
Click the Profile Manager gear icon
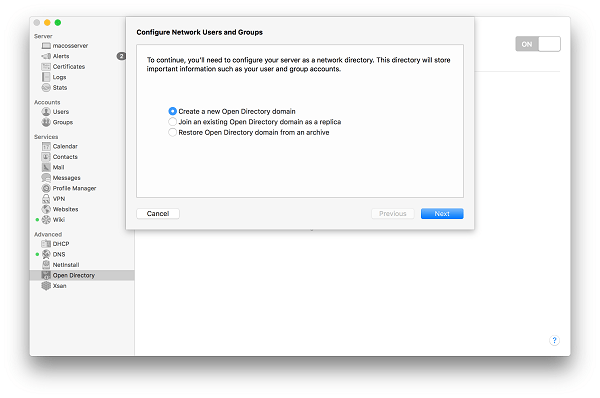(46, 188)
